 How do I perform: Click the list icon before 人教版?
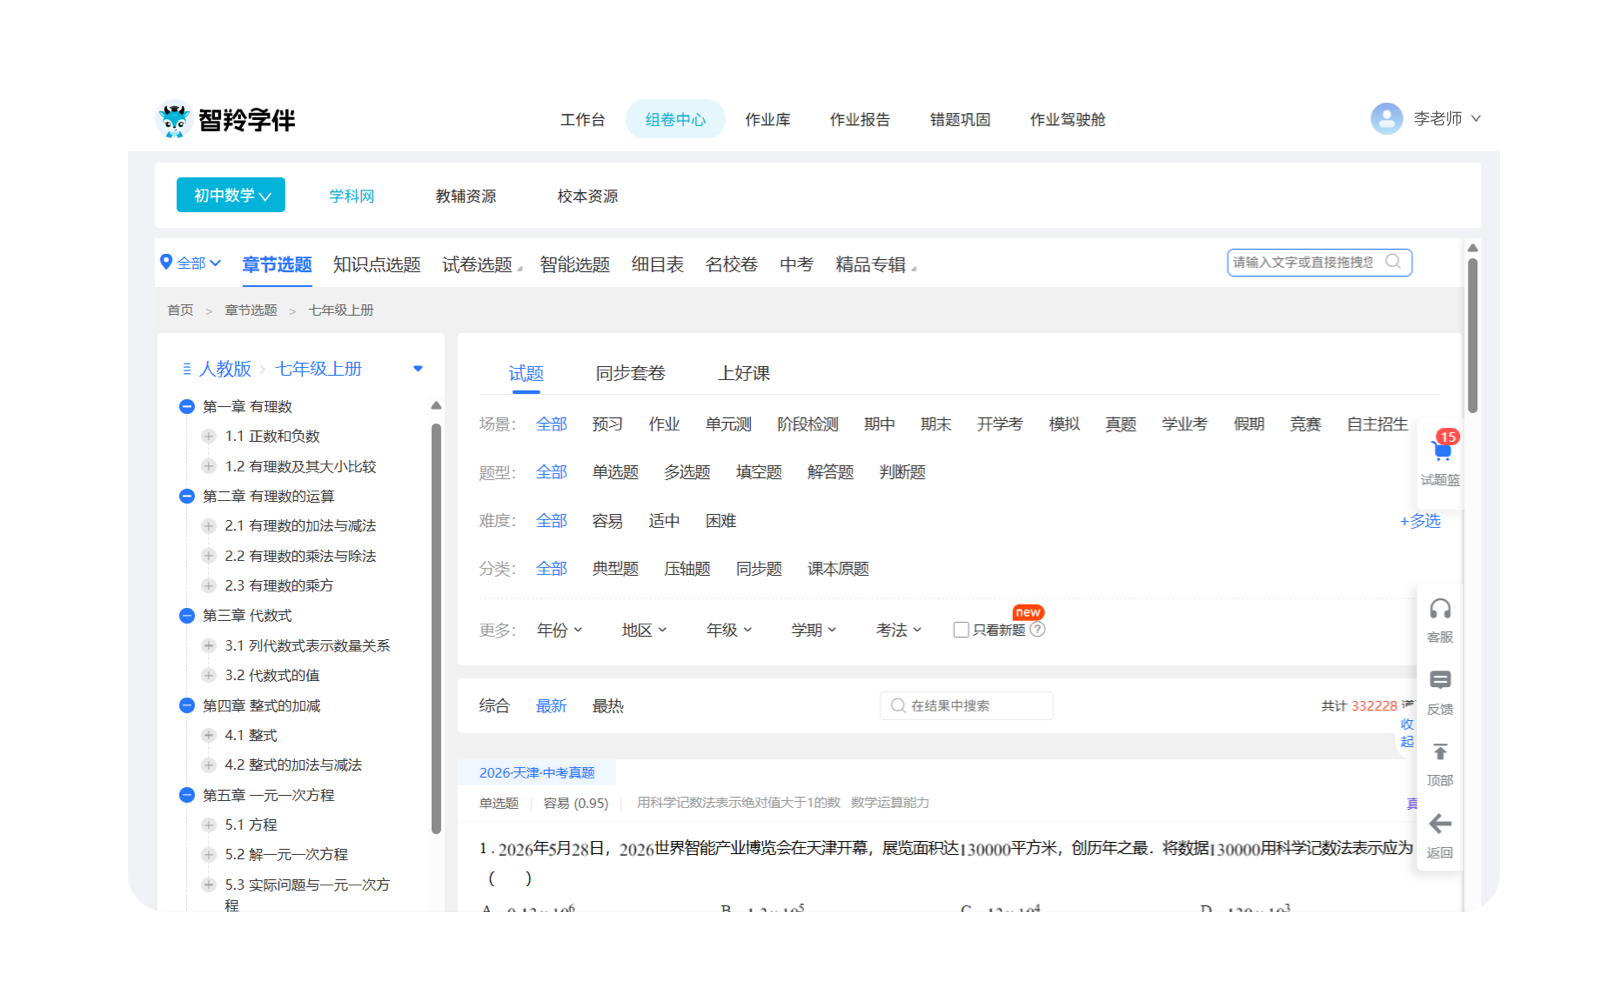[186, 369]
